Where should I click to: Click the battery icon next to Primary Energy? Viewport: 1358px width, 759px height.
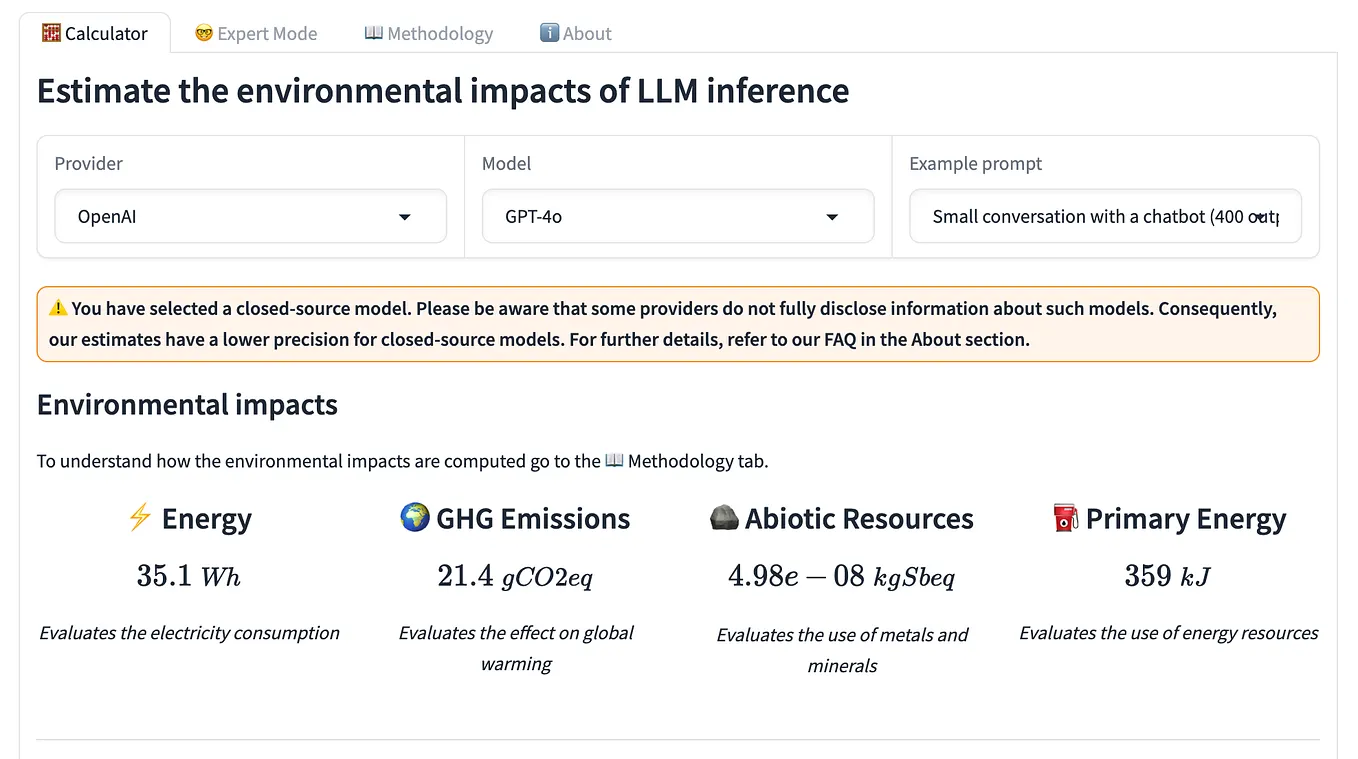[x=1064, y=518]
